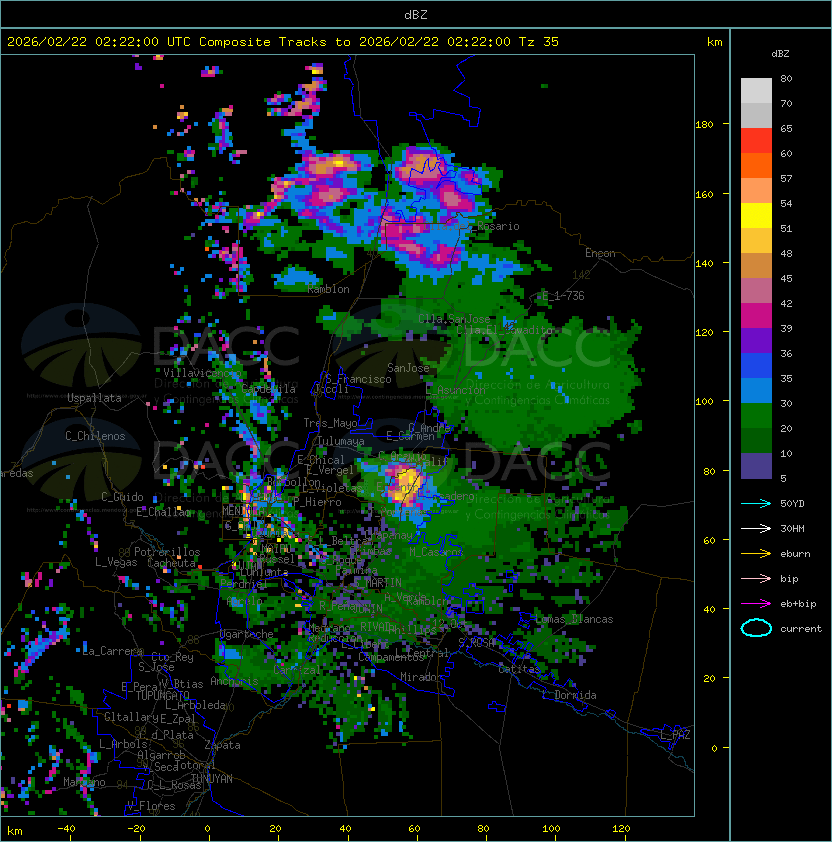The height and width of the screenshot is (842, 832).
Task: Click the pink bip arrow symbol in legend
Action: 756,579
